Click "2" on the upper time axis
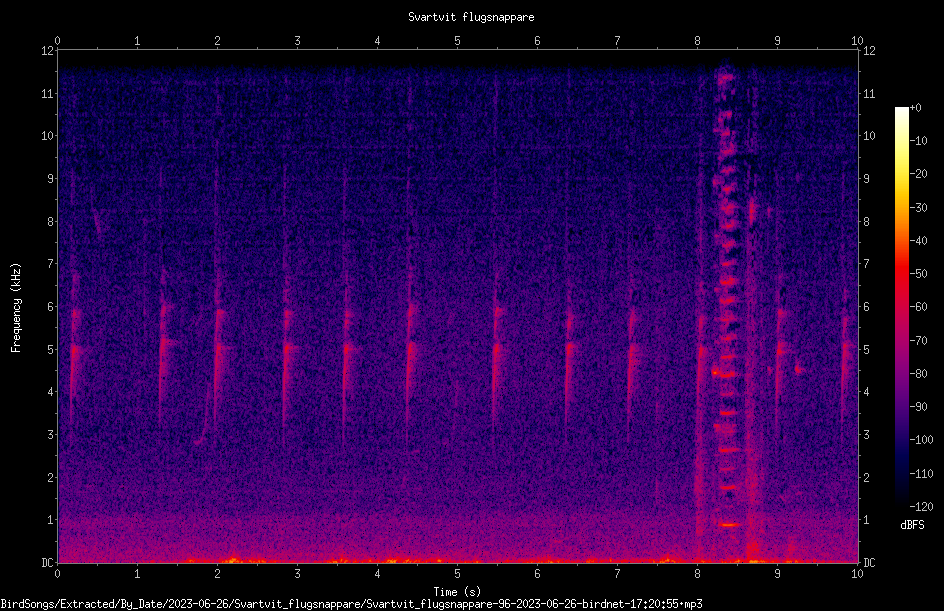Screen dimensions: 944x611 [217, 41]
